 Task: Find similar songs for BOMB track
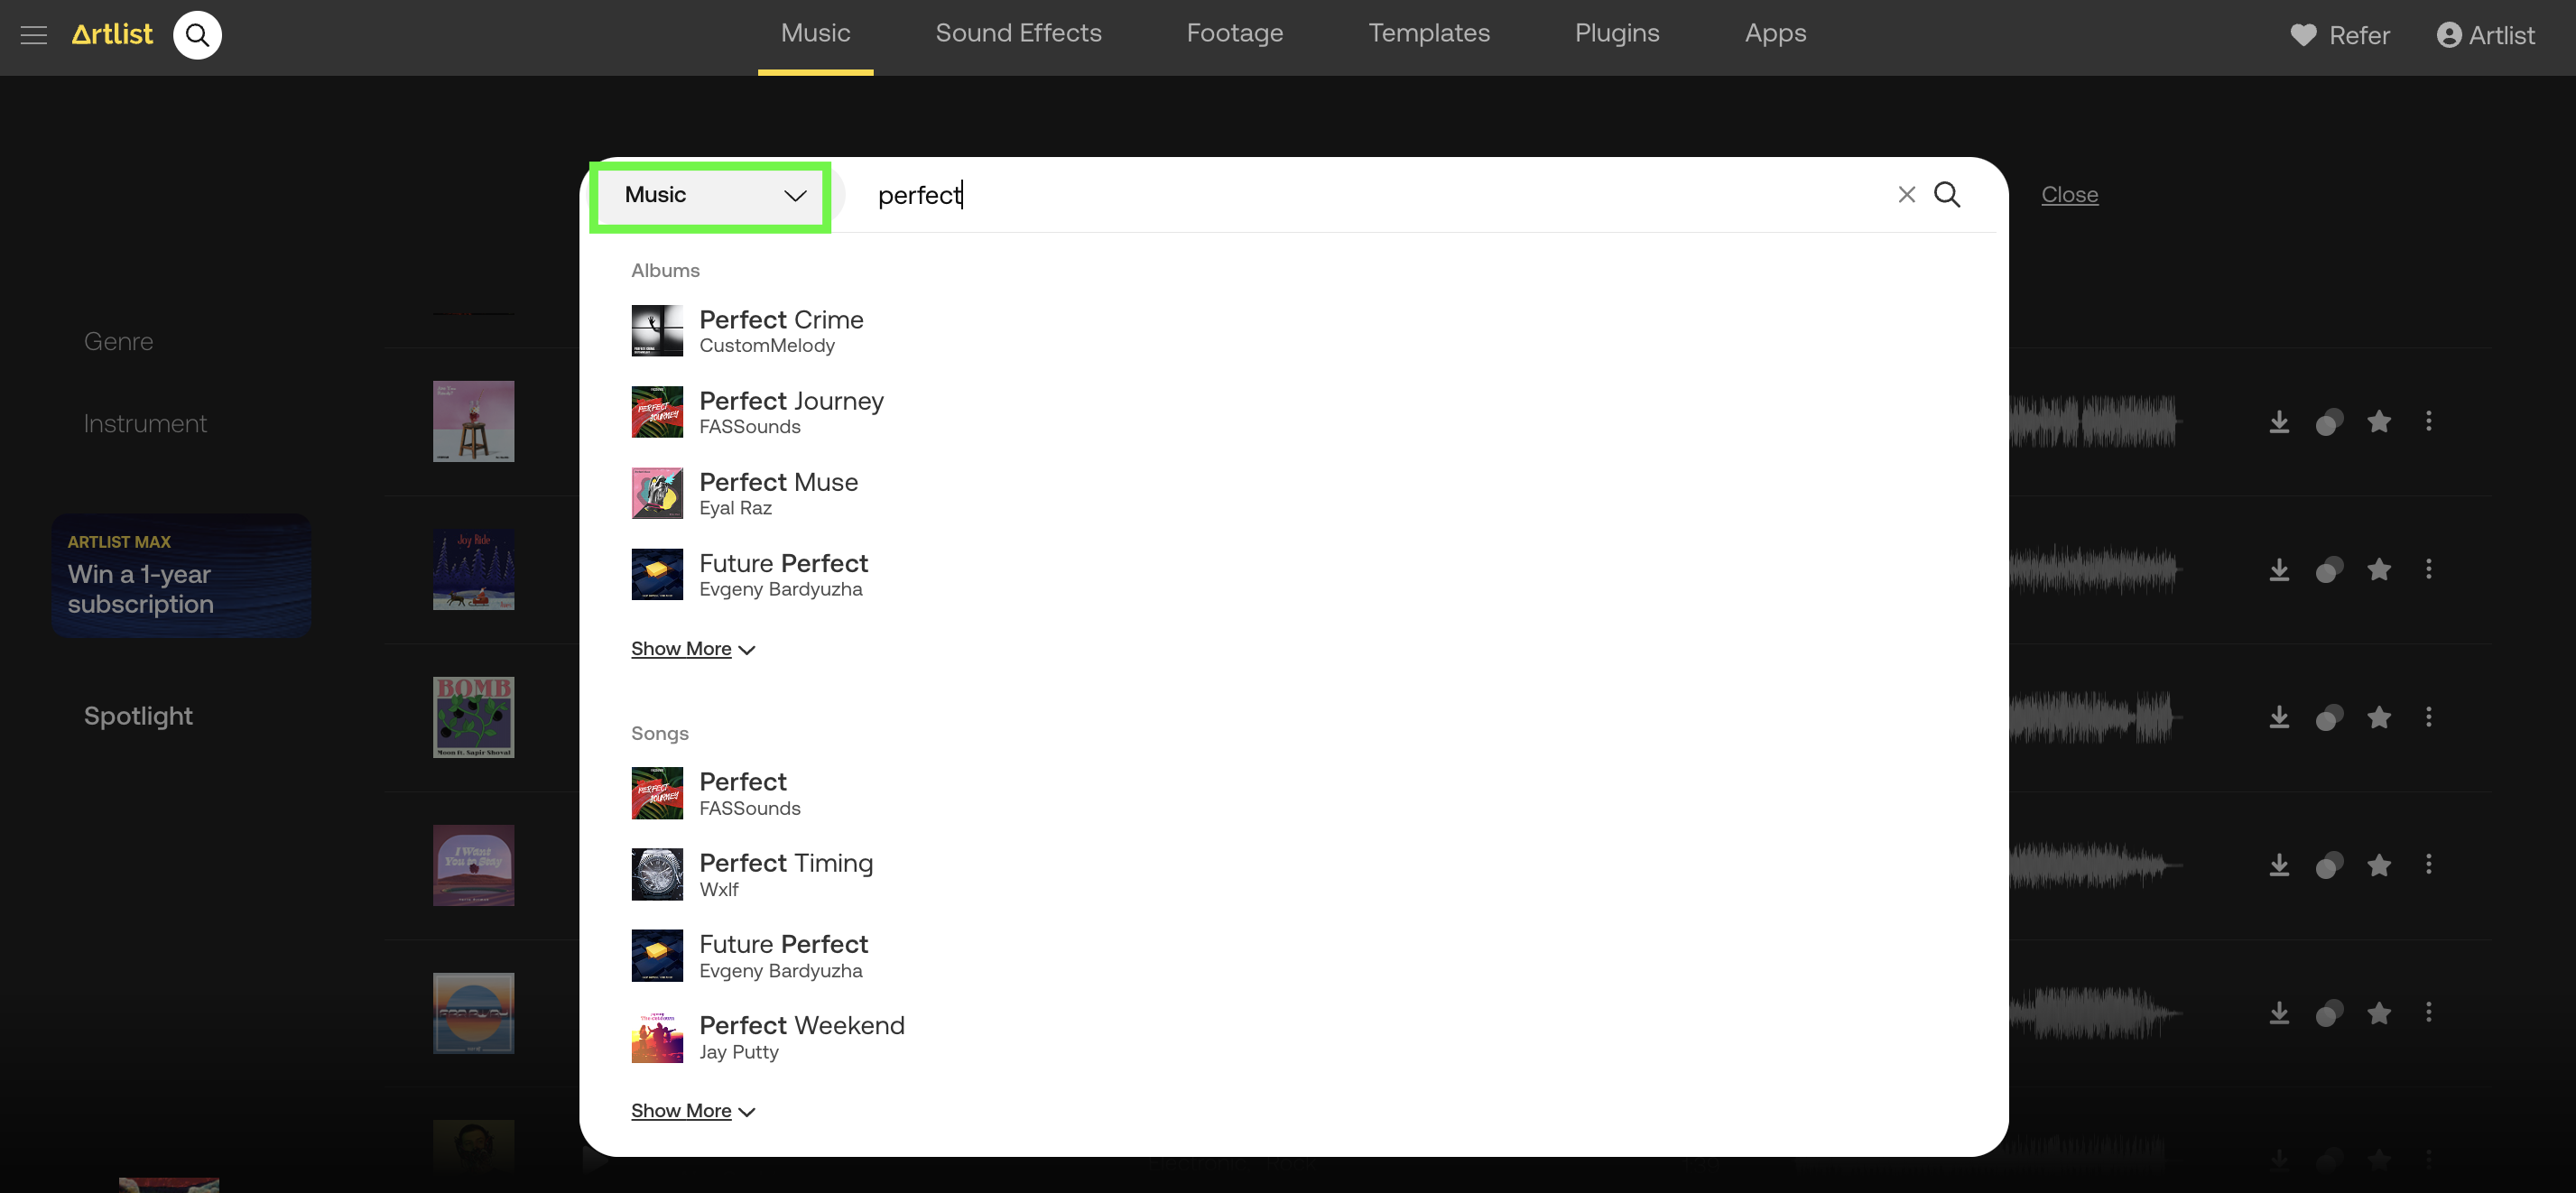2328,717
